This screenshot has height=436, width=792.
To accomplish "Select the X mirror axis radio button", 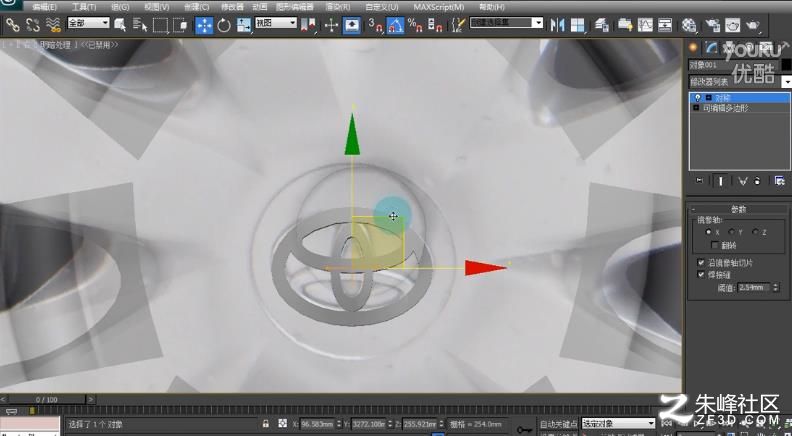I will (x=709, y=232).
